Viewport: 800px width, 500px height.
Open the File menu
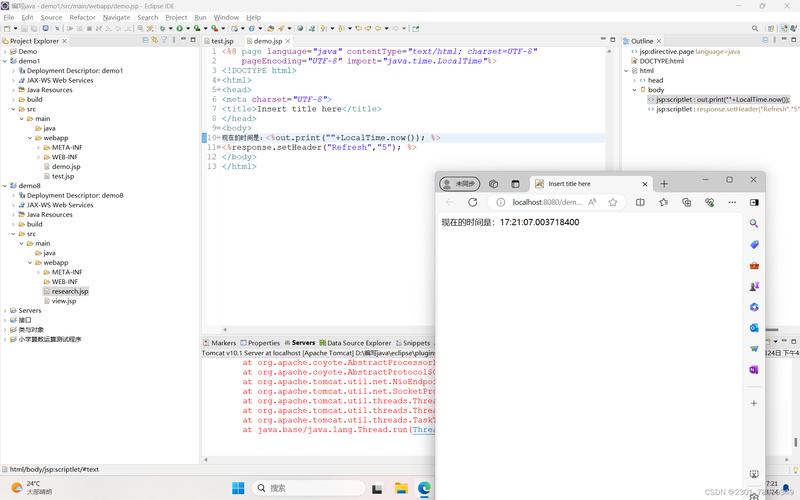pyautogui.click(x=9, y=17)
